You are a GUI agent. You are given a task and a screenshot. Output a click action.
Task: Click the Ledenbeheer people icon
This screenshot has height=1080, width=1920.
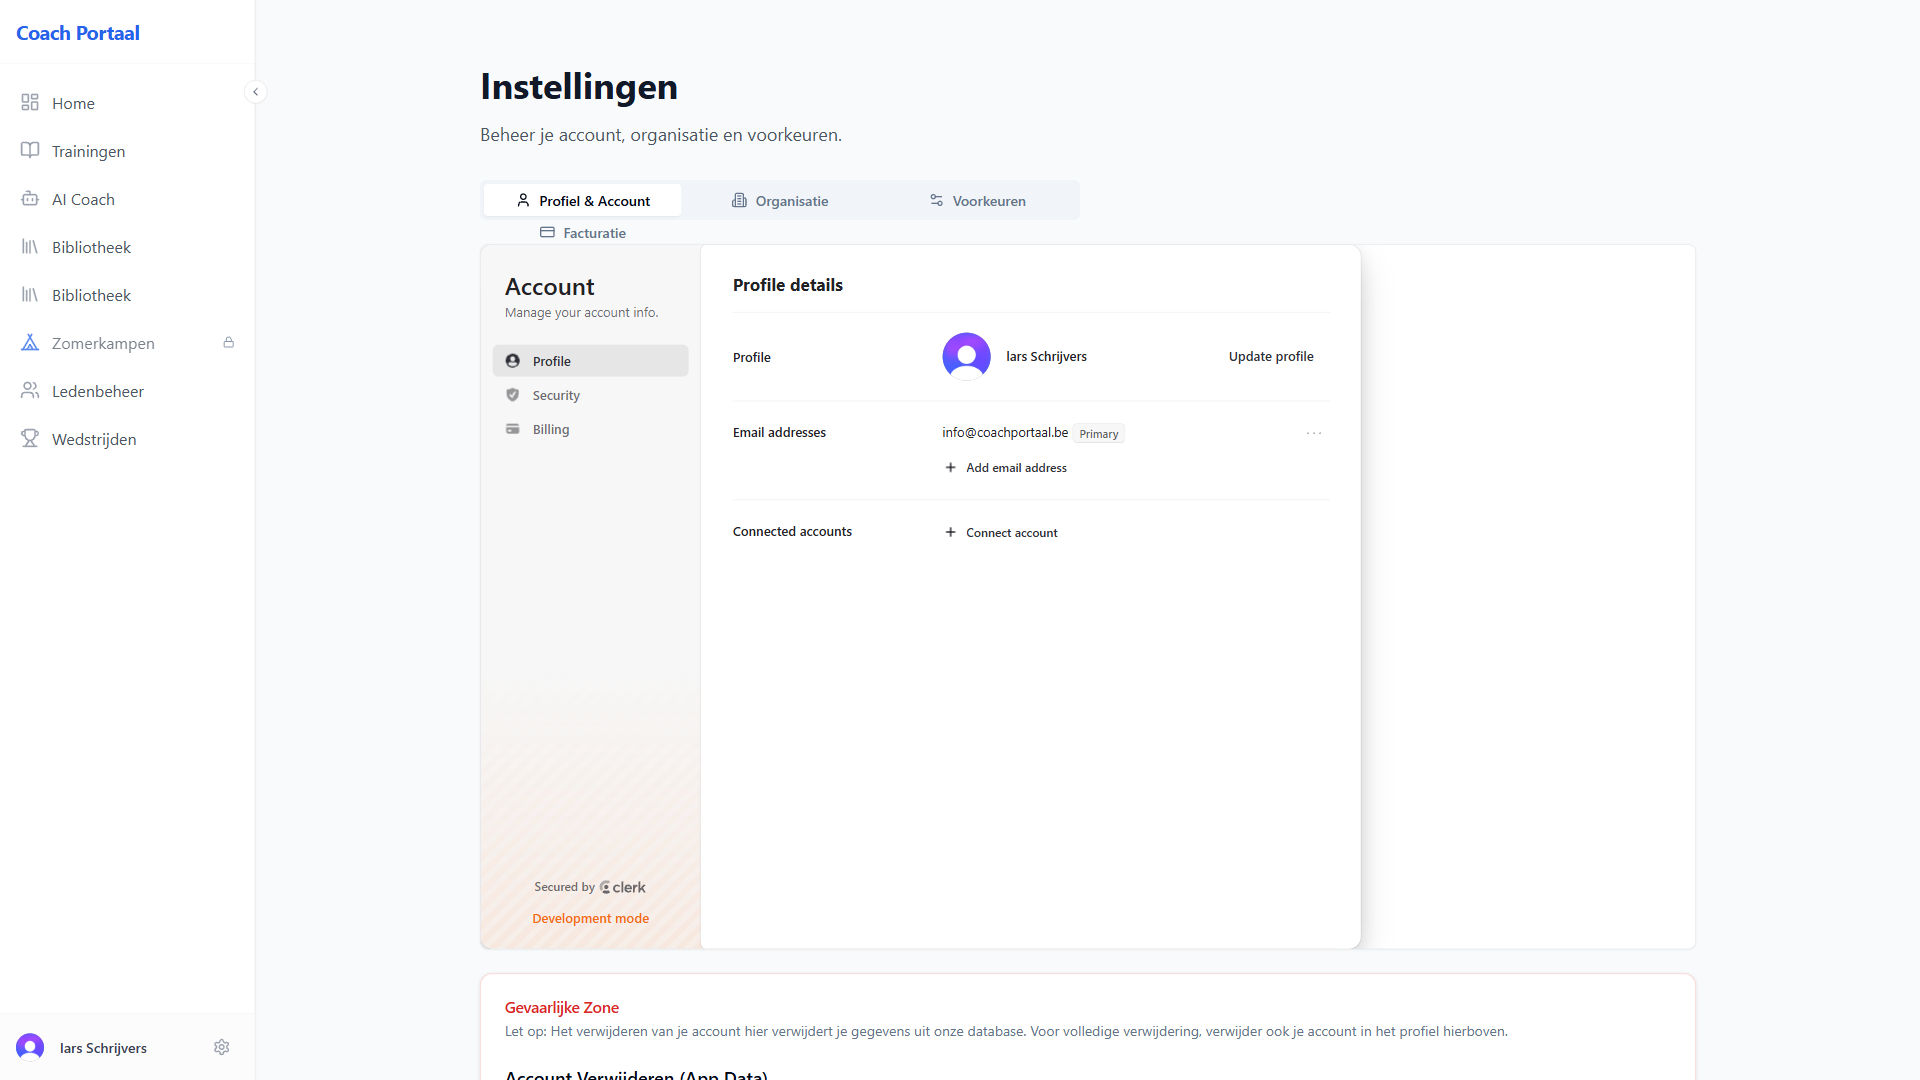pos(30,391)
